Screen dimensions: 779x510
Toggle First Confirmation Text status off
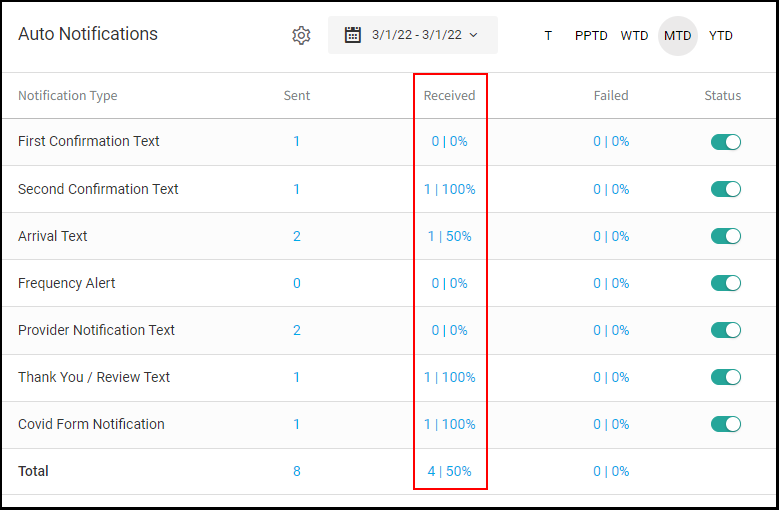pyautogui.click(x=726, y=142)
